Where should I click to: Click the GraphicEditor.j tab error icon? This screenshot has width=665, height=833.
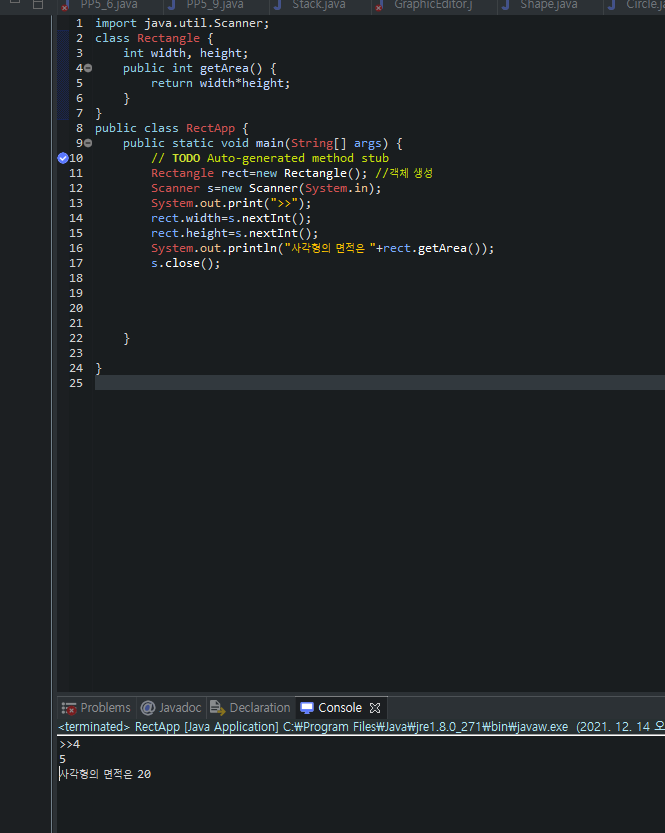tap(379, 6)
